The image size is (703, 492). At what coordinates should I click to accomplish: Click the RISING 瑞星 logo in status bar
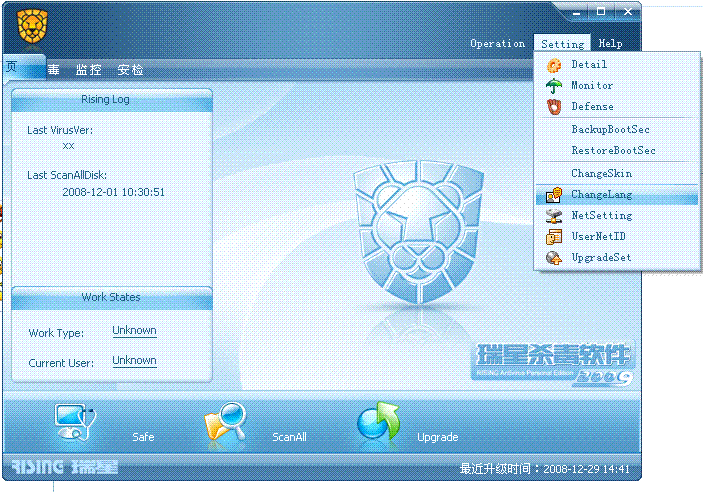point(65,467)
